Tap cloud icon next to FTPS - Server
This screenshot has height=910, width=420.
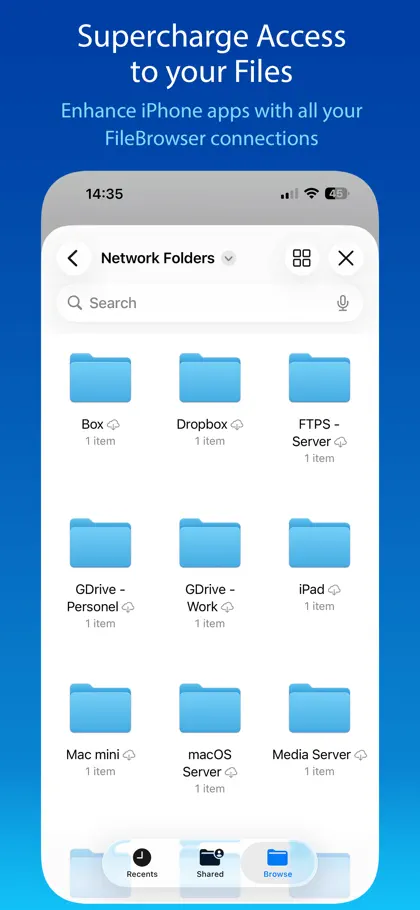(341, 442)
